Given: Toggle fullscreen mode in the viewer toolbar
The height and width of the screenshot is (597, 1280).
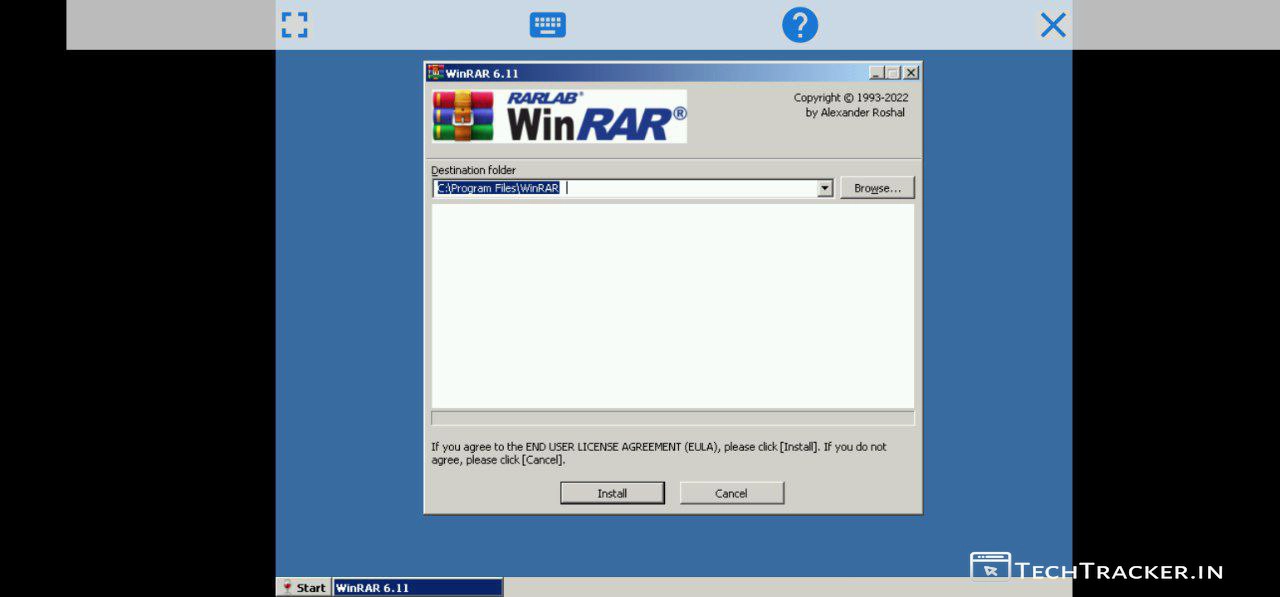Looking at the screenshot, I should click(x=294, y=25).
